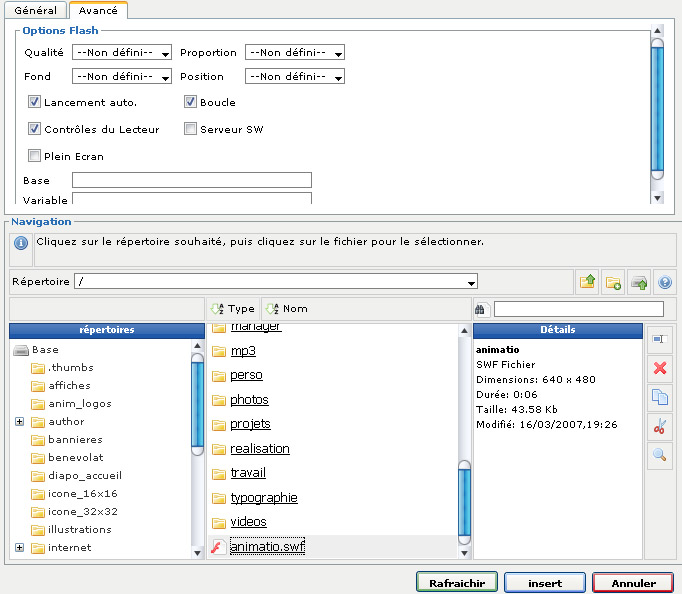682x594 pixels.
Task: Switch to the Général tab
Action: [x=35, y=10]
